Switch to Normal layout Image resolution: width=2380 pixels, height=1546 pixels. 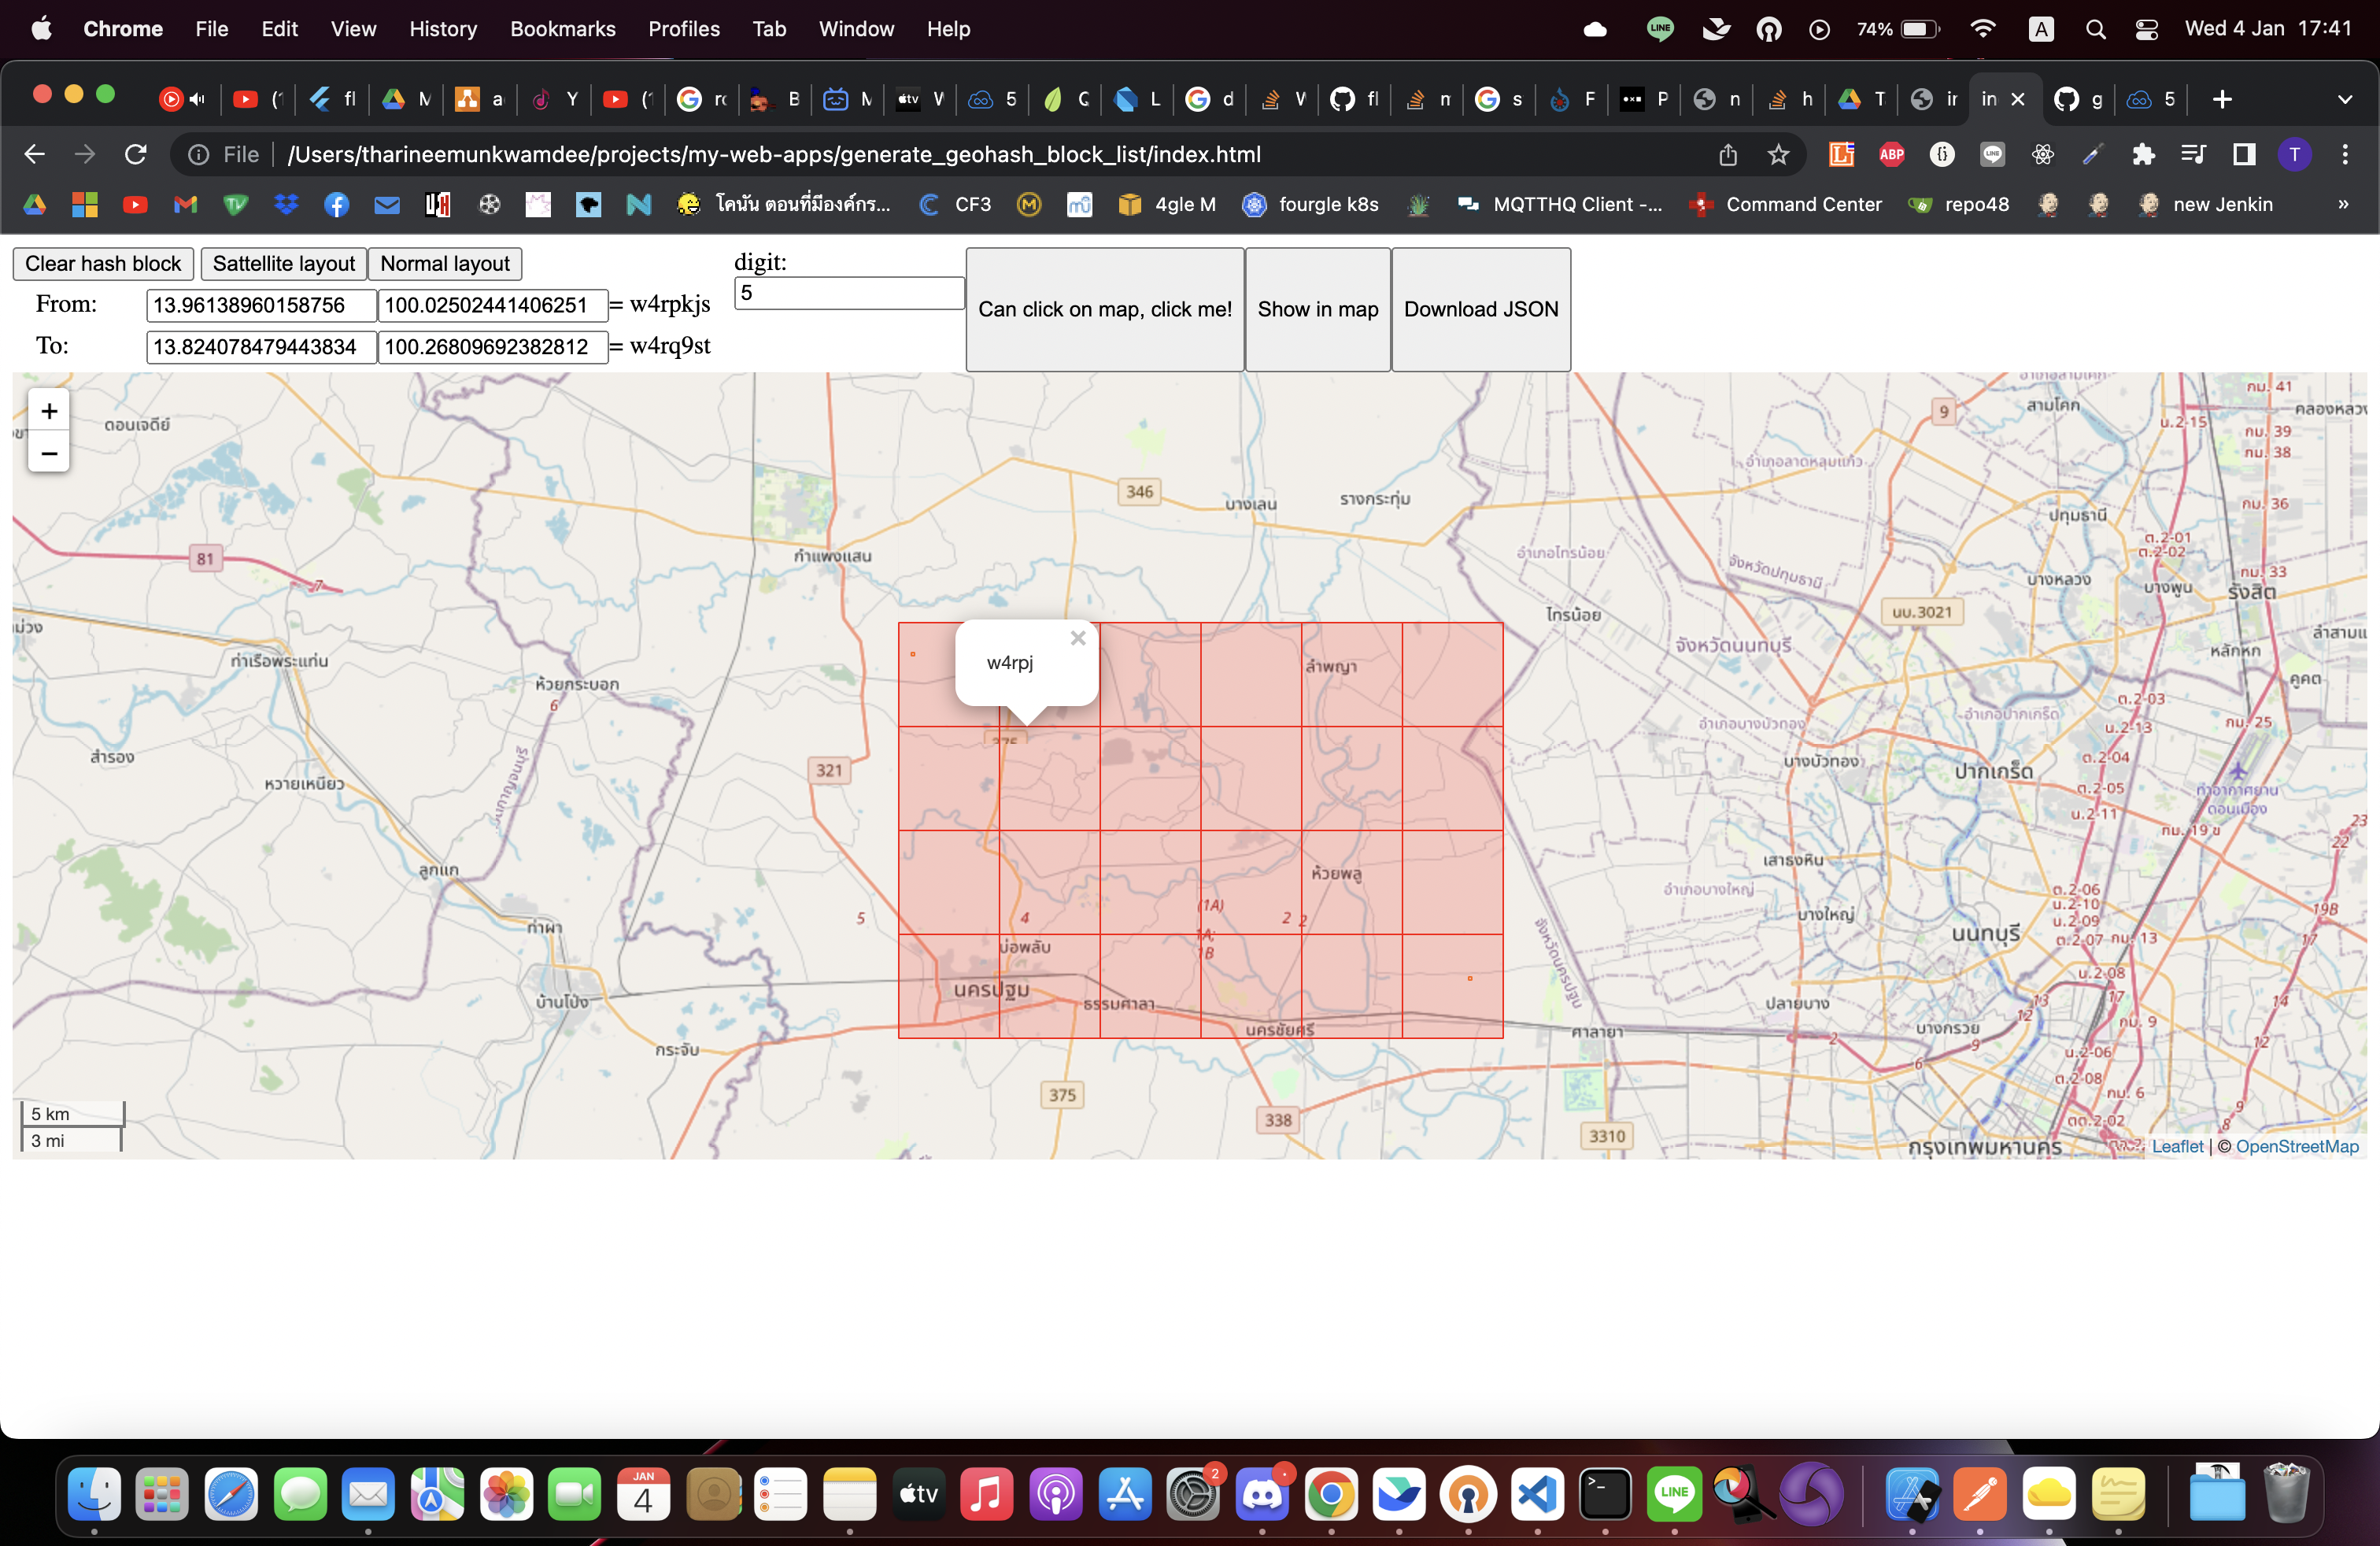tap(444, 263)
